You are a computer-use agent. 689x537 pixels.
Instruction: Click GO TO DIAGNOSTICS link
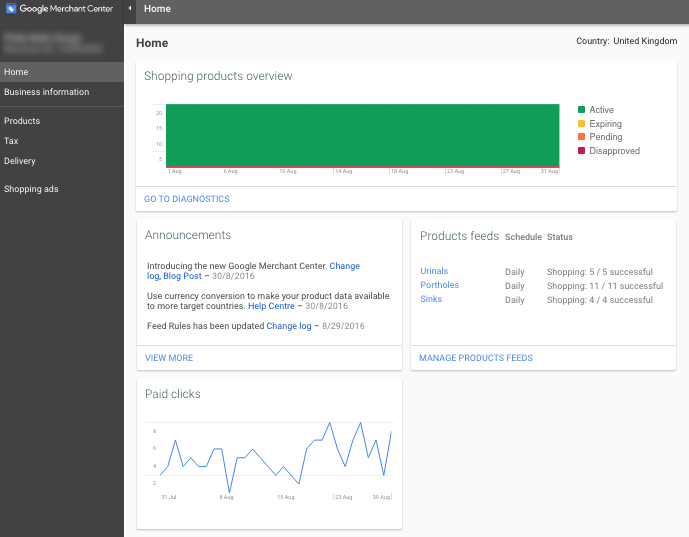point(187,199)
